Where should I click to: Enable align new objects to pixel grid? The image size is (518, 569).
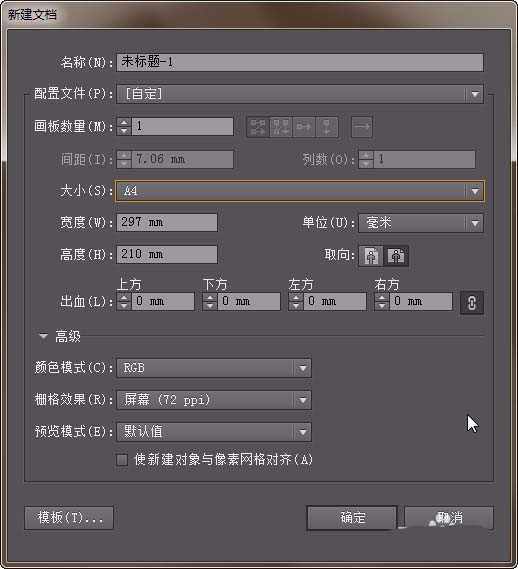tap(122, 460)
